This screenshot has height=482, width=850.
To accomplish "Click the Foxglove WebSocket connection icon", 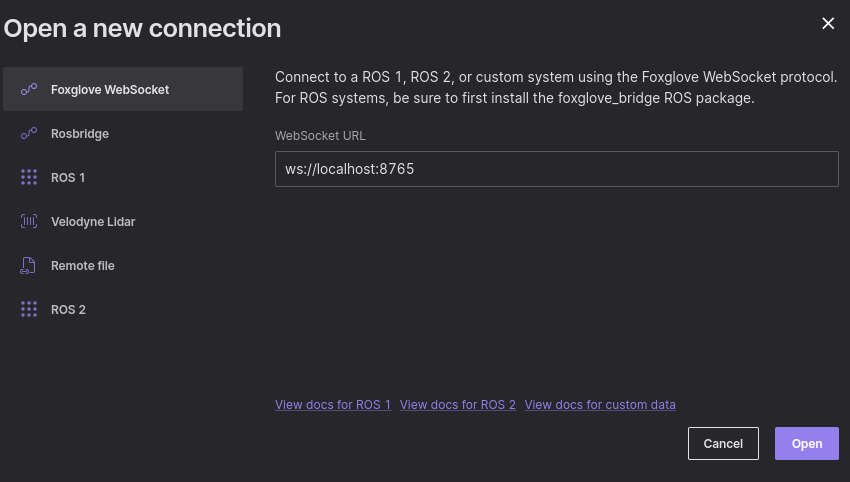I will tap(29, 89).
